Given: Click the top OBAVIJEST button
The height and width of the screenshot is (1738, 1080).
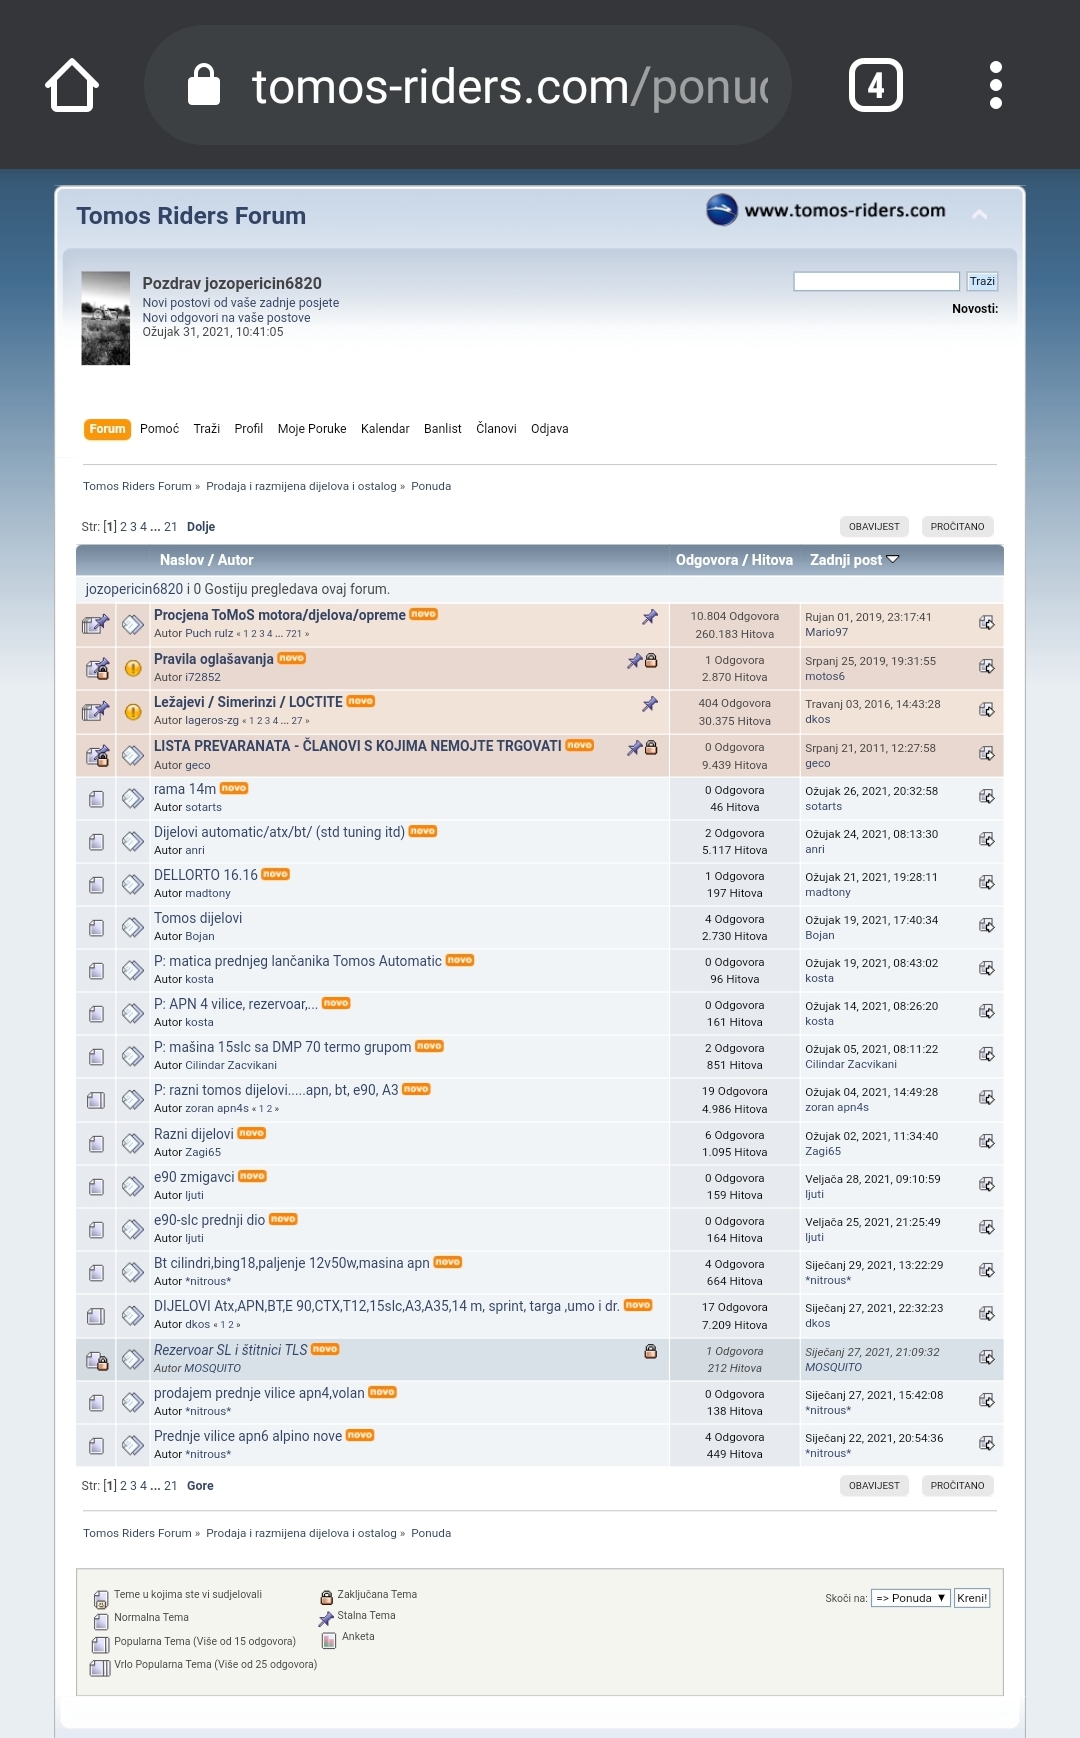Looking at the screenshot, I should [x=874, y=527].
